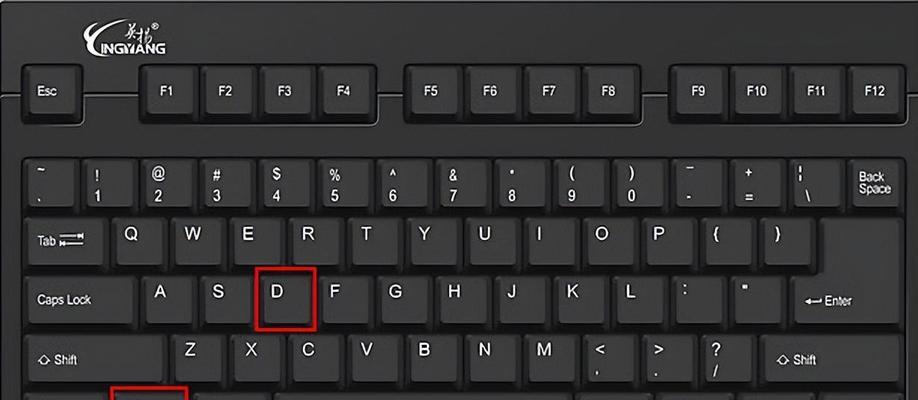918x400 pixels.
Task: Click the letter M key
Action: 550,361
